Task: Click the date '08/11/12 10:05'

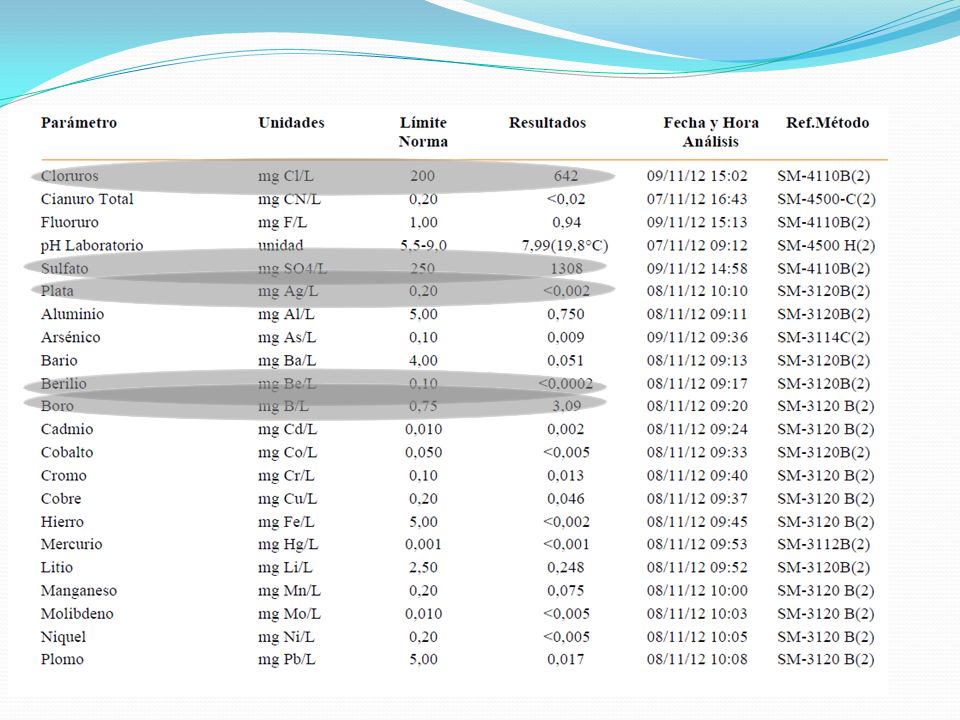Action: (697, 637)
